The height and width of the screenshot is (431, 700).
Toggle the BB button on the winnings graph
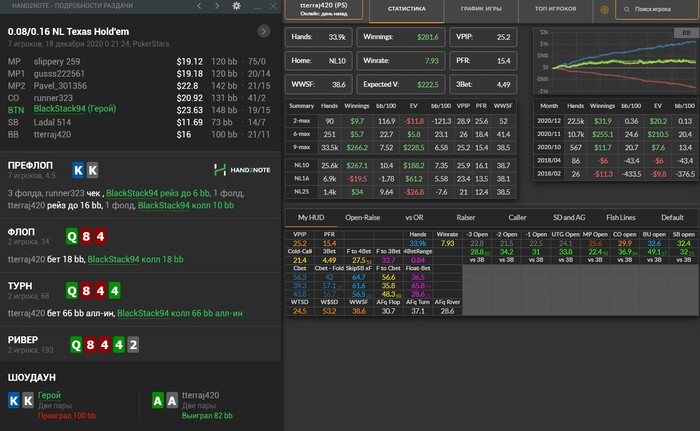(686, 33)
